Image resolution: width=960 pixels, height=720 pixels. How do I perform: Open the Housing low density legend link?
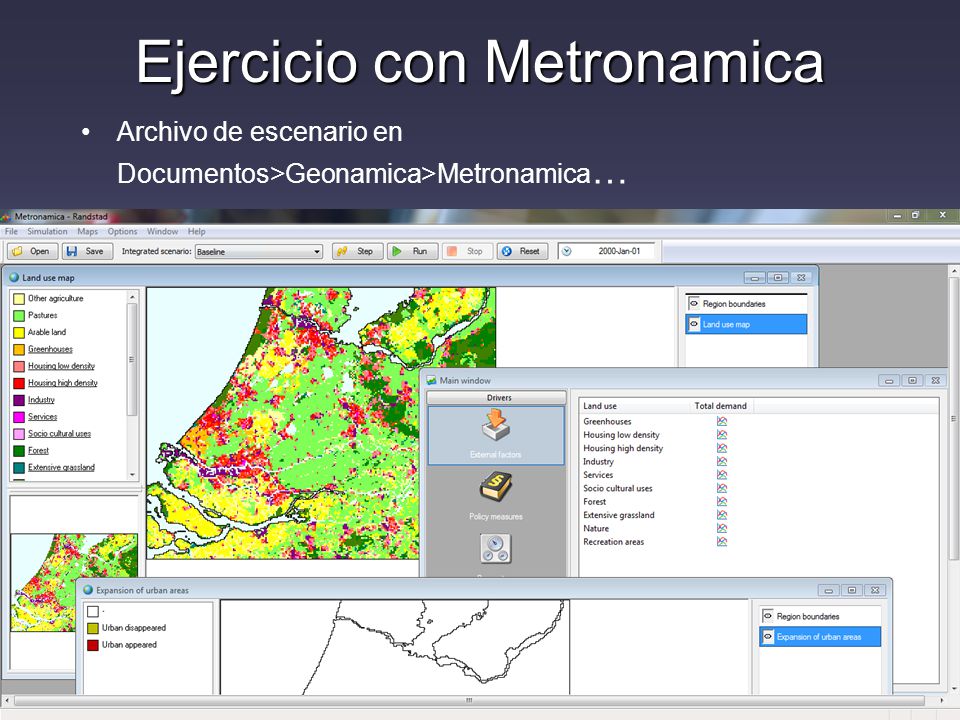(x=61, y=366)
